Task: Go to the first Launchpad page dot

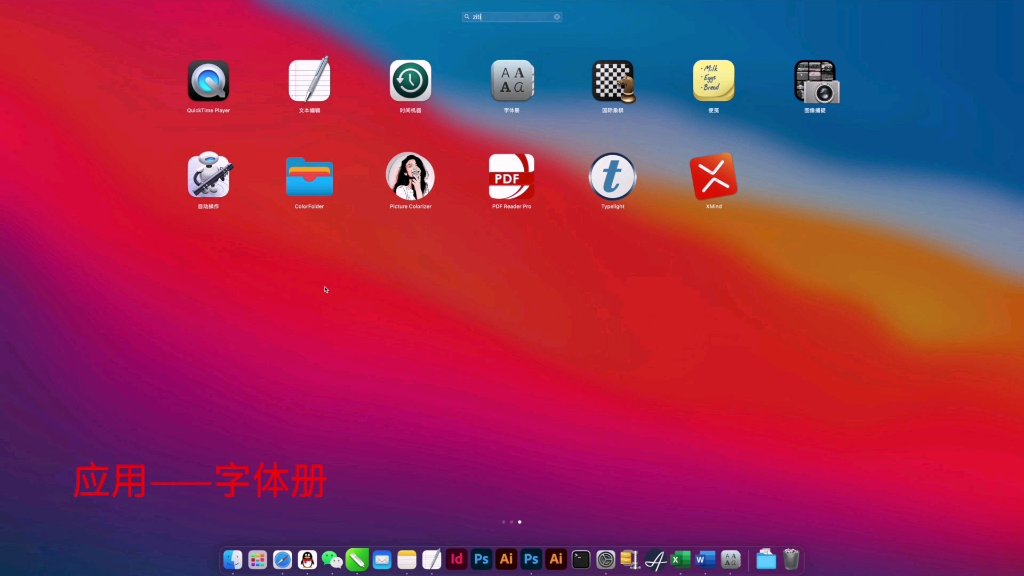Action: tap(504, 522)
